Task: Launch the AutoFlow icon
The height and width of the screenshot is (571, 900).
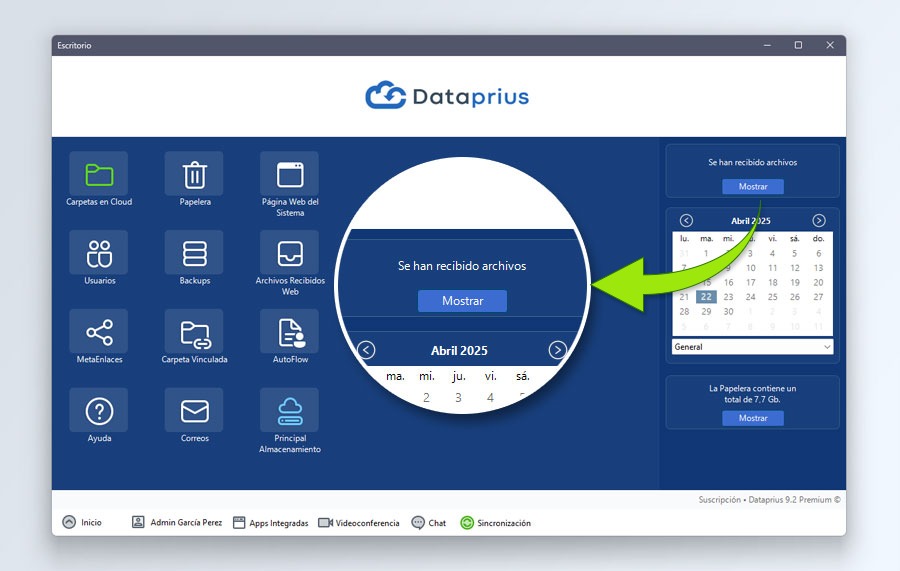Action: click(x=289, y=331)
